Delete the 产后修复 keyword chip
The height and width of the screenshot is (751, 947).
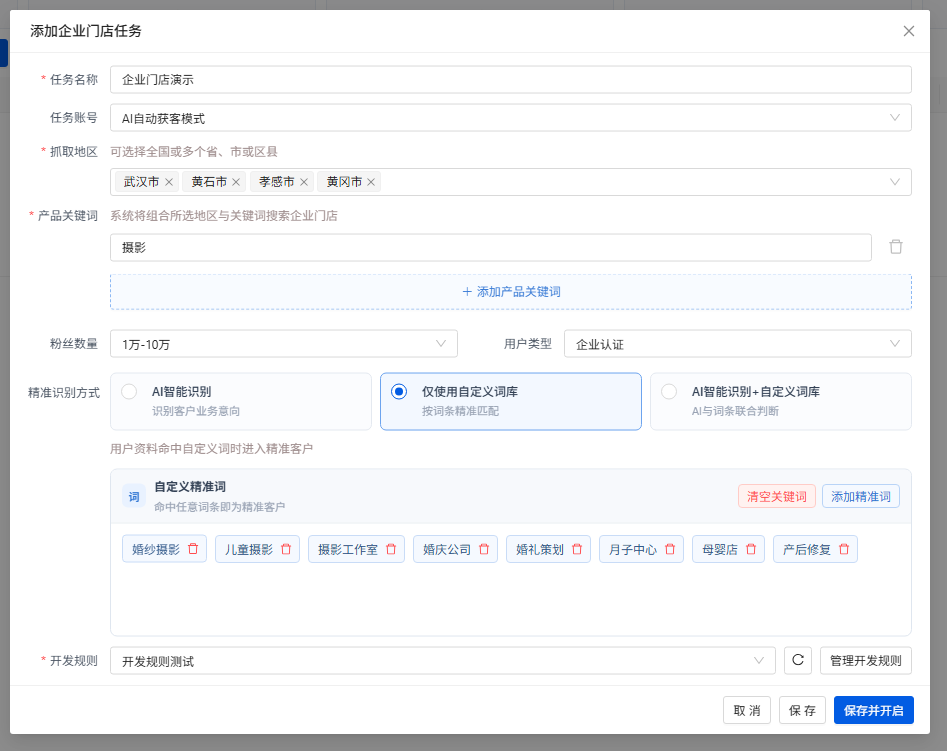tap(844, 549)
